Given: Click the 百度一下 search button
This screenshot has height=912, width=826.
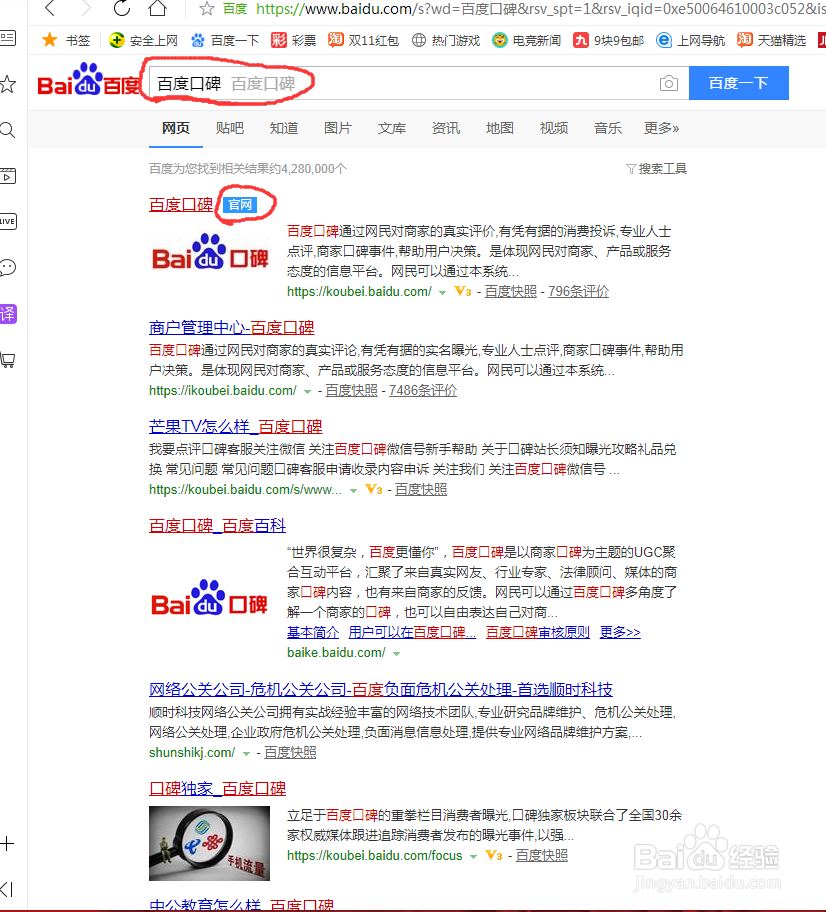Looking at the screenshot, I should [739, 83].
